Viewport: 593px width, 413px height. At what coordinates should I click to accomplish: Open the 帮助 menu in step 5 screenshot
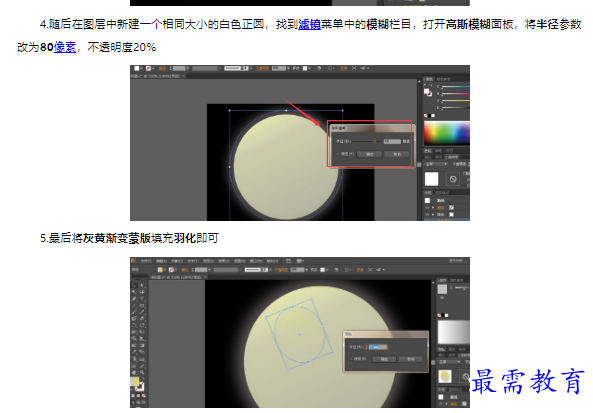273,261
